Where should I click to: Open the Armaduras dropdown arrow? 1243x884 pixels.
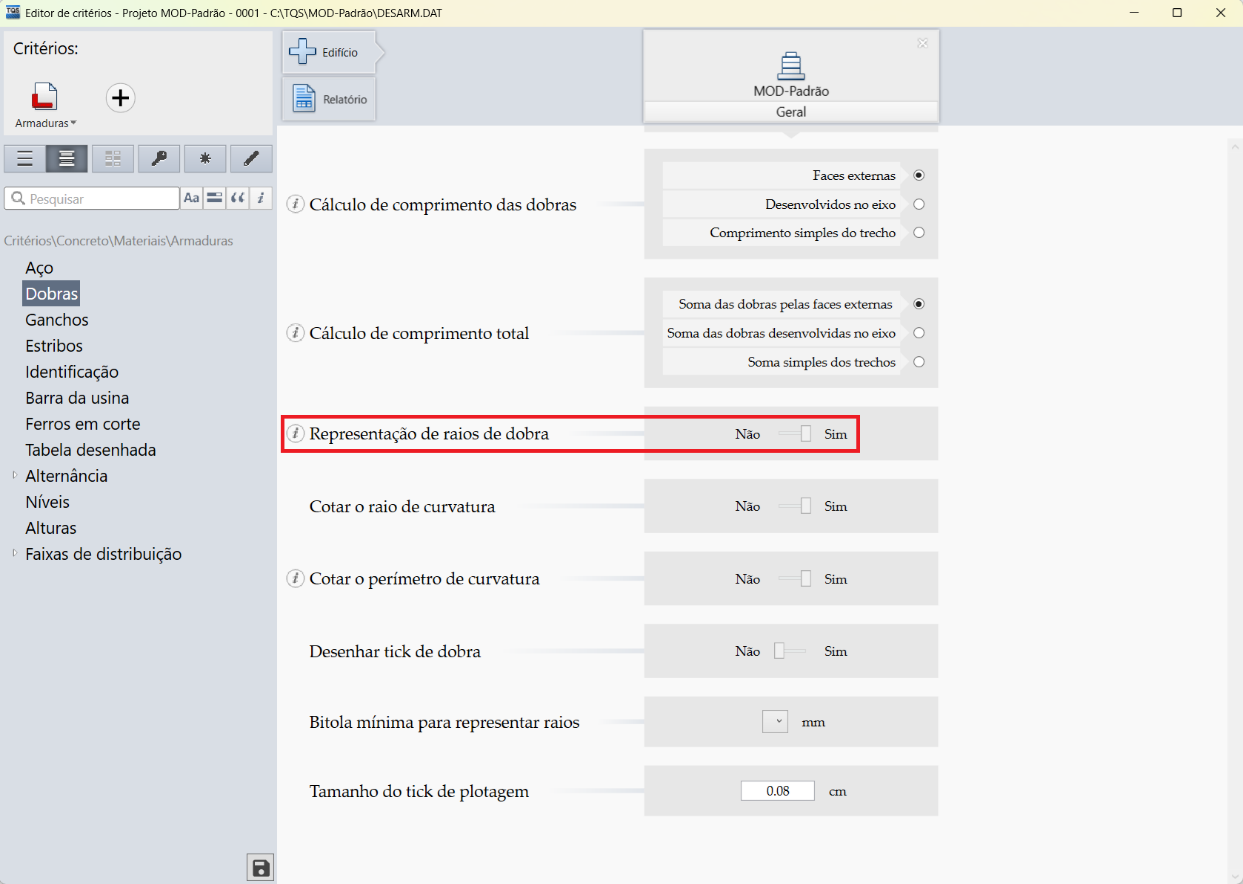[73, 123]
